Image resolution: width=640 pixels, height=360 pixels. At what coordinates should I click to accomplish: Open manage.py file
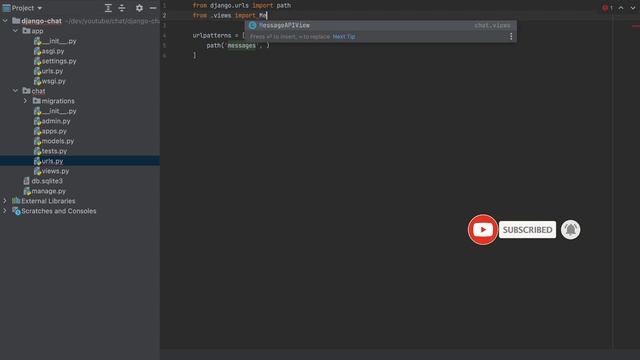49,191
